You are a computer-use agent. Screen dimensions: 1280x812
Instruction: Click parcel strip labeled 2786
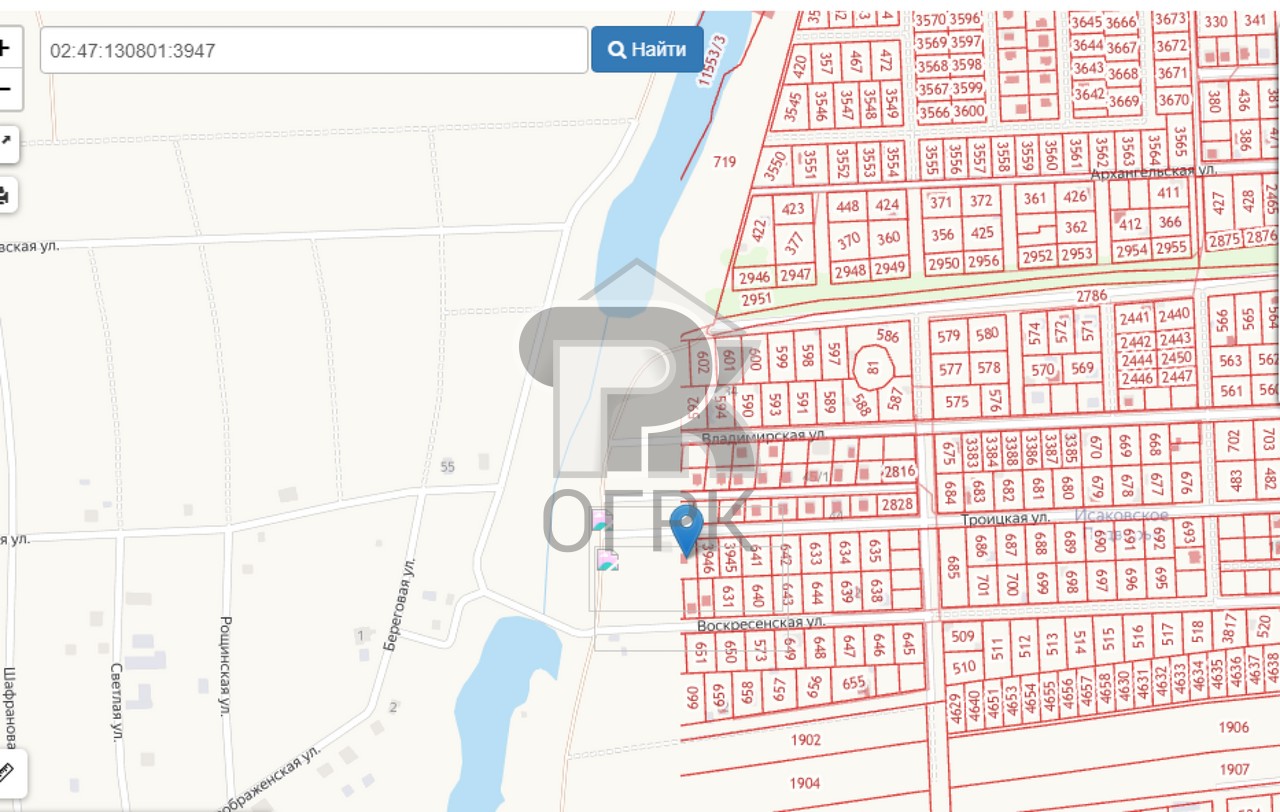coord(1091,295)
